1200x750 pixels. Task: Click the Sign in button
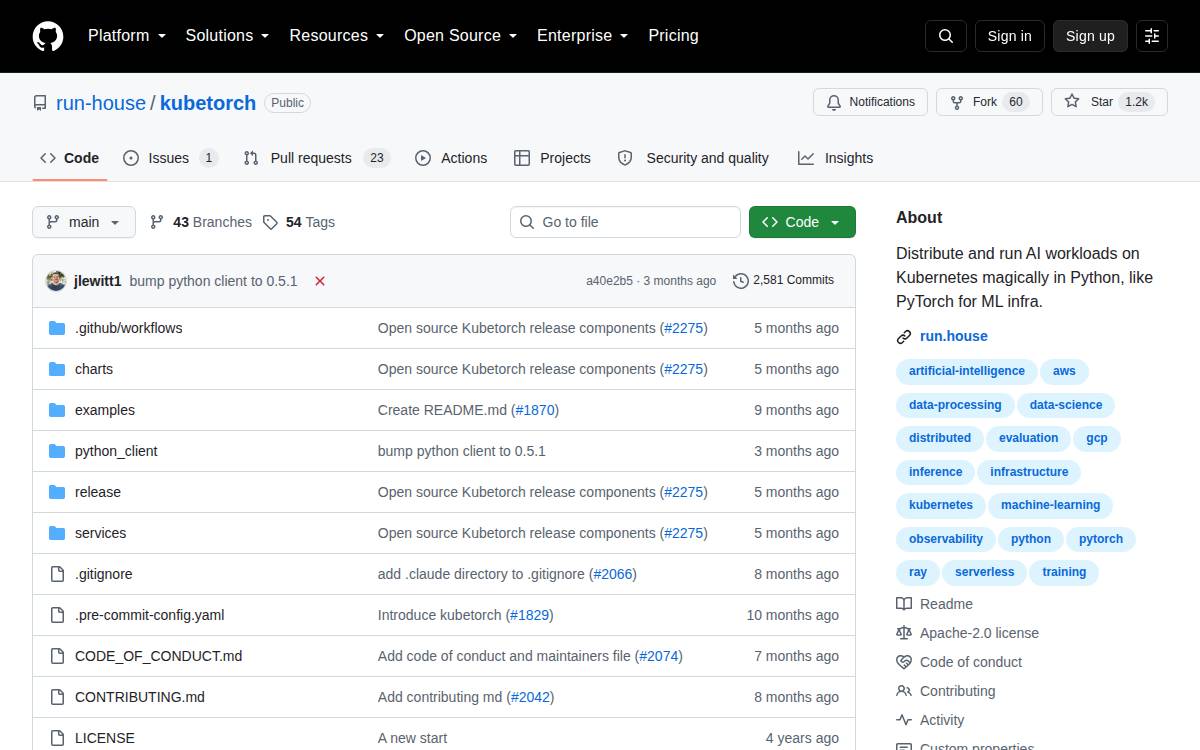[1009, 36]
